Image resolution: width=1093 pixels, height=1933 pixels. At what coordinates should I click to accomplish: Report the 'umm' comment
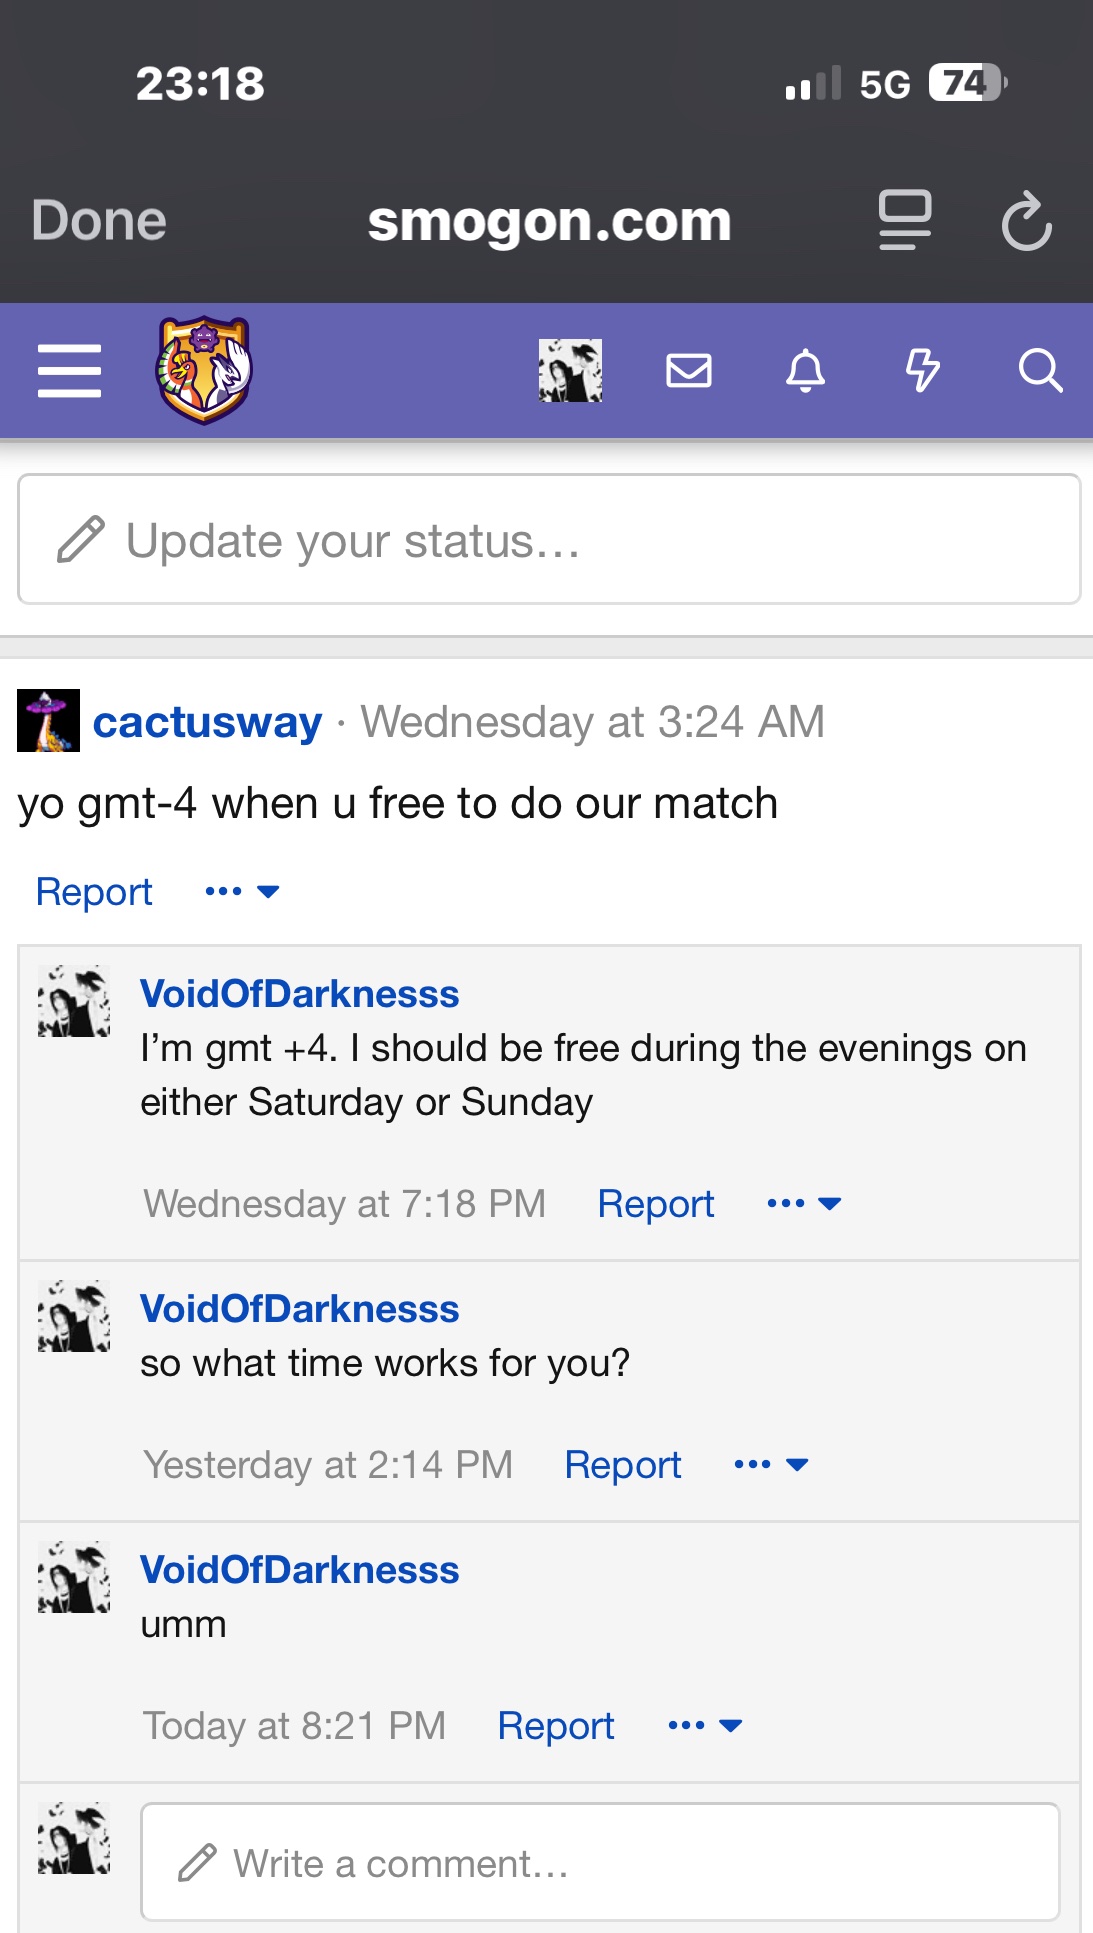pos(556,1726)
